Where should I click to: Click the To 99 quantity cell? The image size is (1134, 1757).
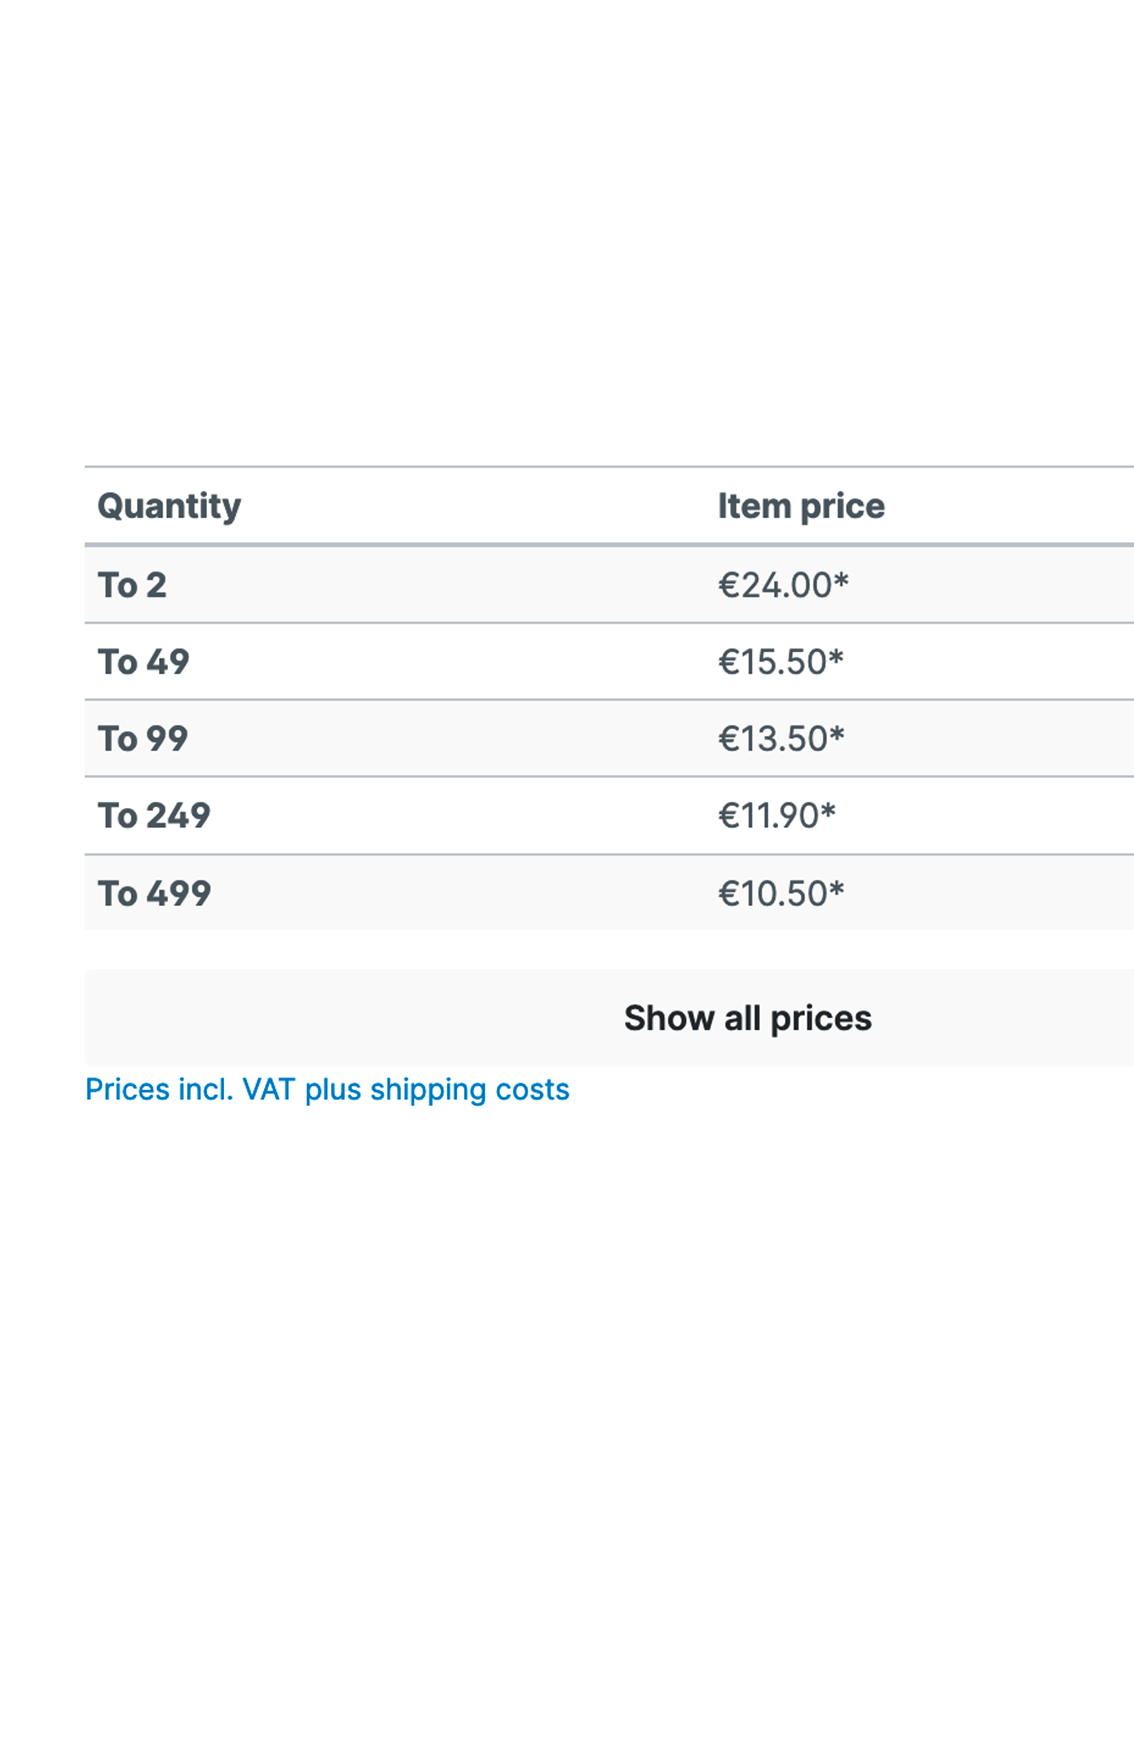[143, 739]
